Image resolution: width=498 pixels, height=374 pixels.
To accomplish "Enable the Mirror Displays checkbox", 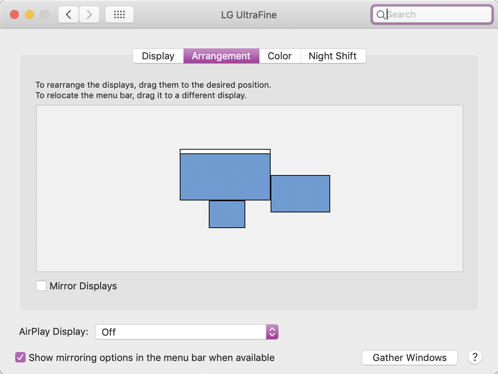I will tap(41, 286).
